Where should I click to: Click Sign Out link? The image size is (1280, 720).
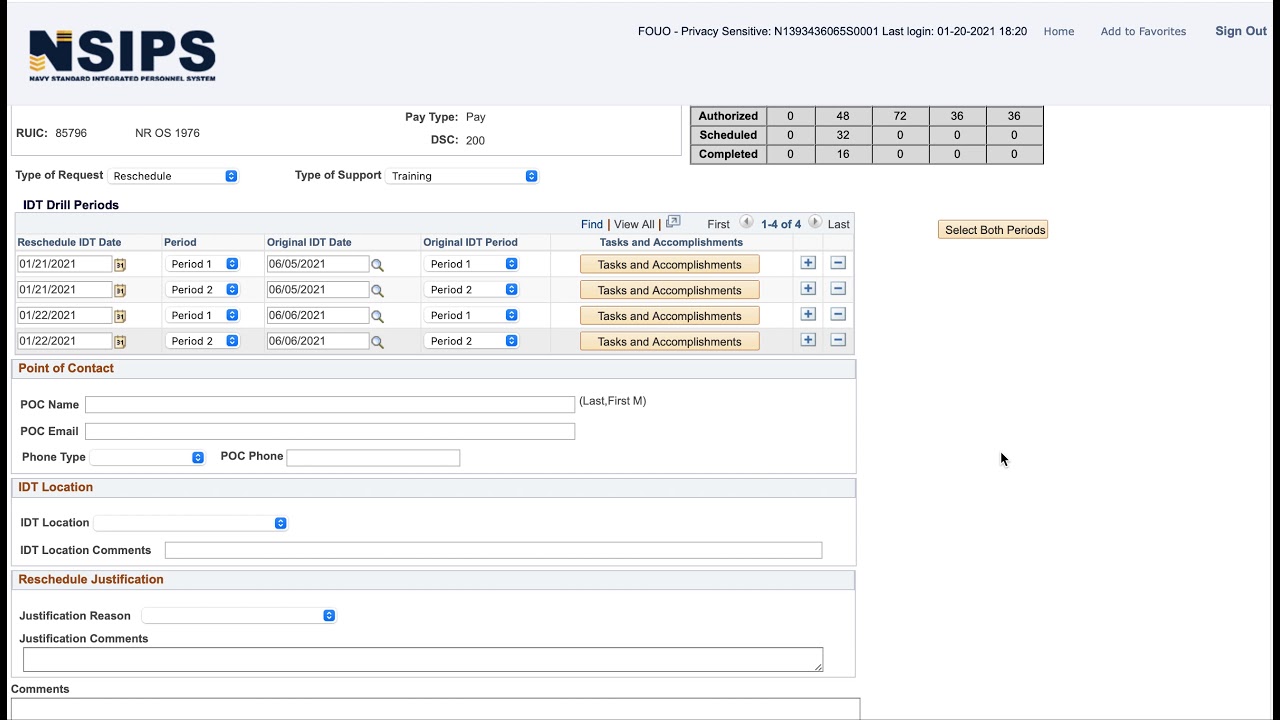(1241, 31)
